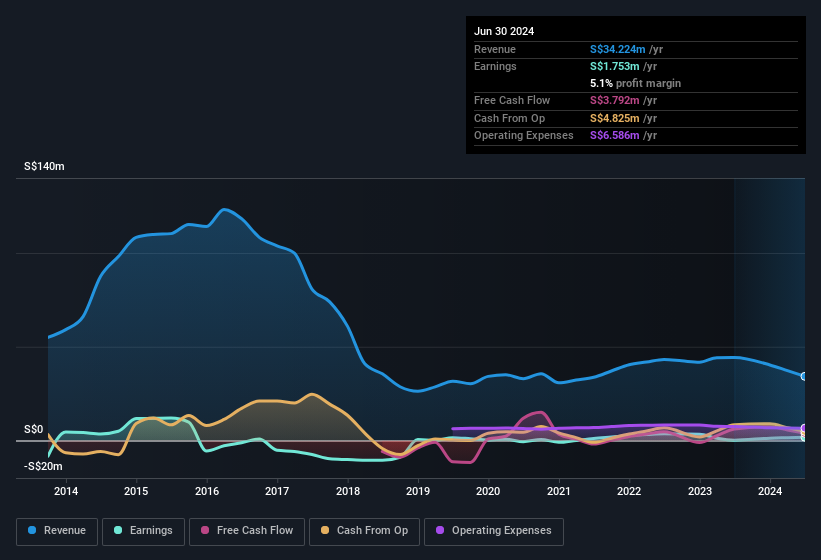The width and height of the screenshot is (821, 560).
Task: Click the 2024 x-axis year label
Action: [x=770, y=491]
